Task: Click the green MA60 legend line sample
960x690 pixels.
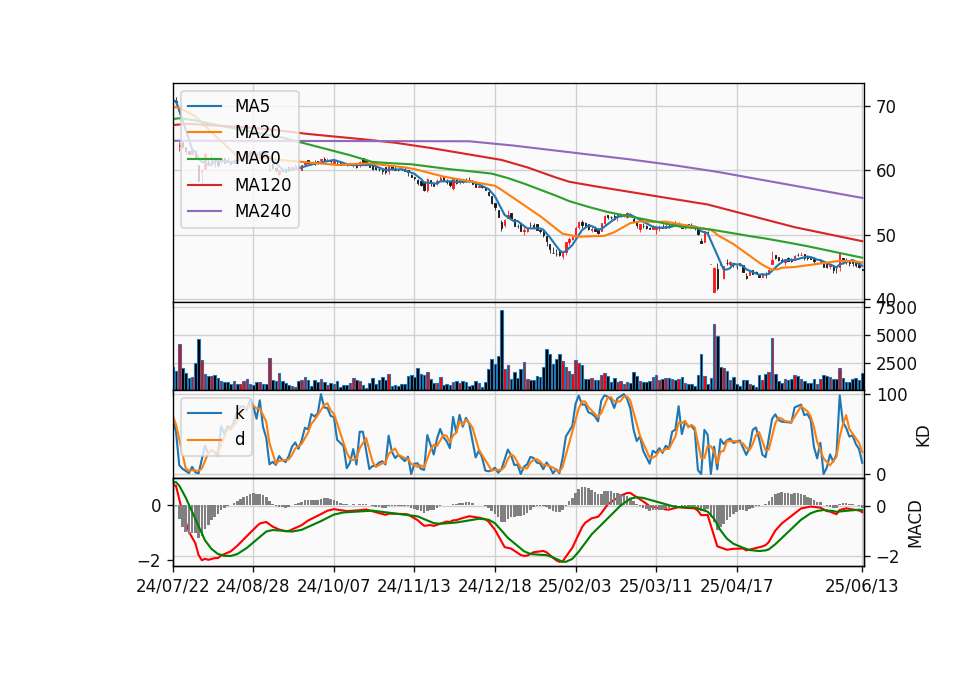Action: click(x=204, y=159)
